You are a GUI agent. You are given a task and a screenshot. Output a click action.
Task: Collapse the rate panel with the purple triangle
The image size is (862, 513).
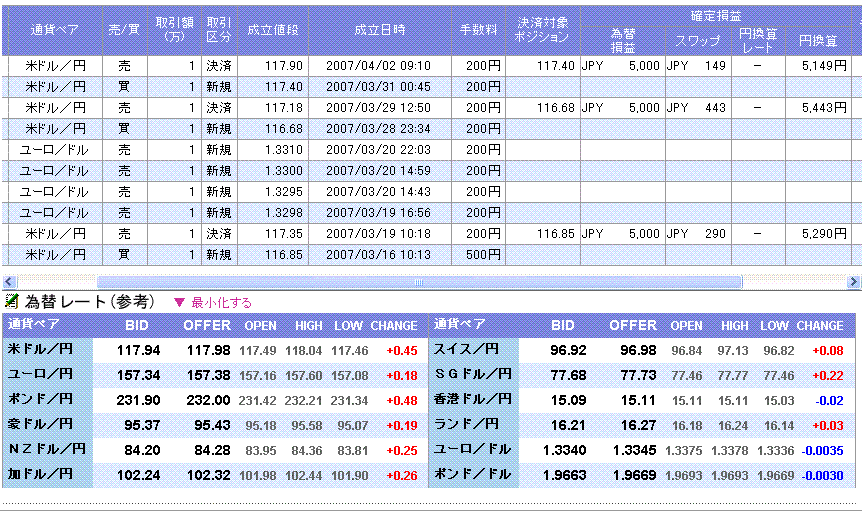click(x=180, y=302)
